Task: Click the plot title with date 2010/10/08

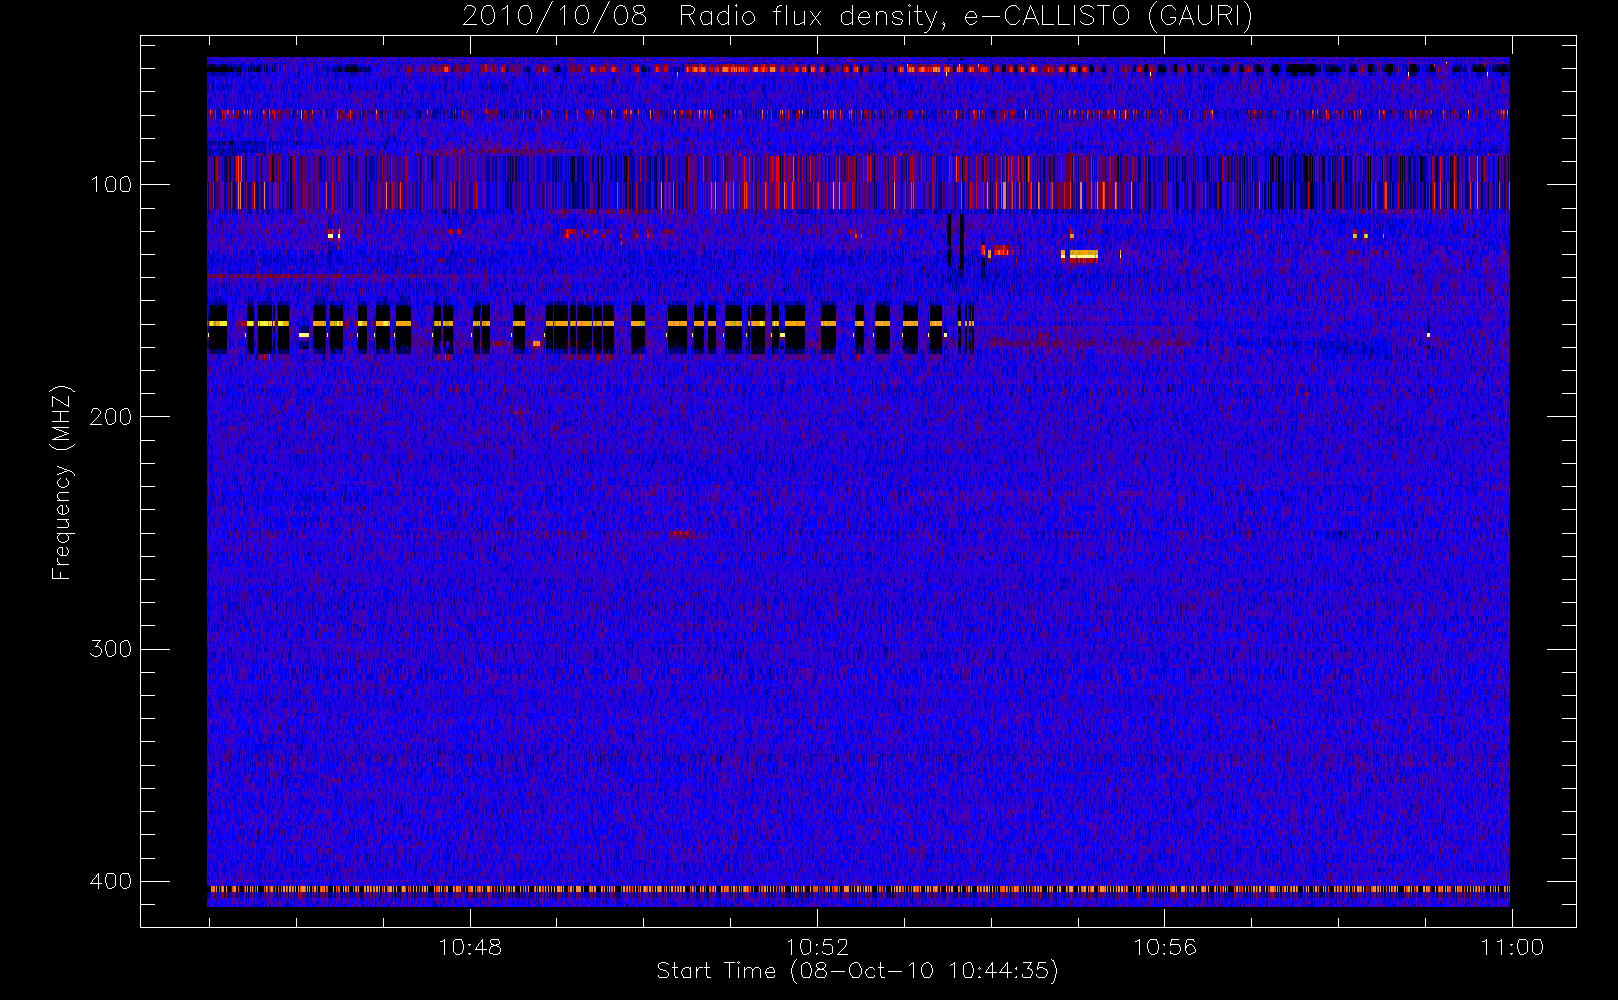Action: (x=857, y=16)
